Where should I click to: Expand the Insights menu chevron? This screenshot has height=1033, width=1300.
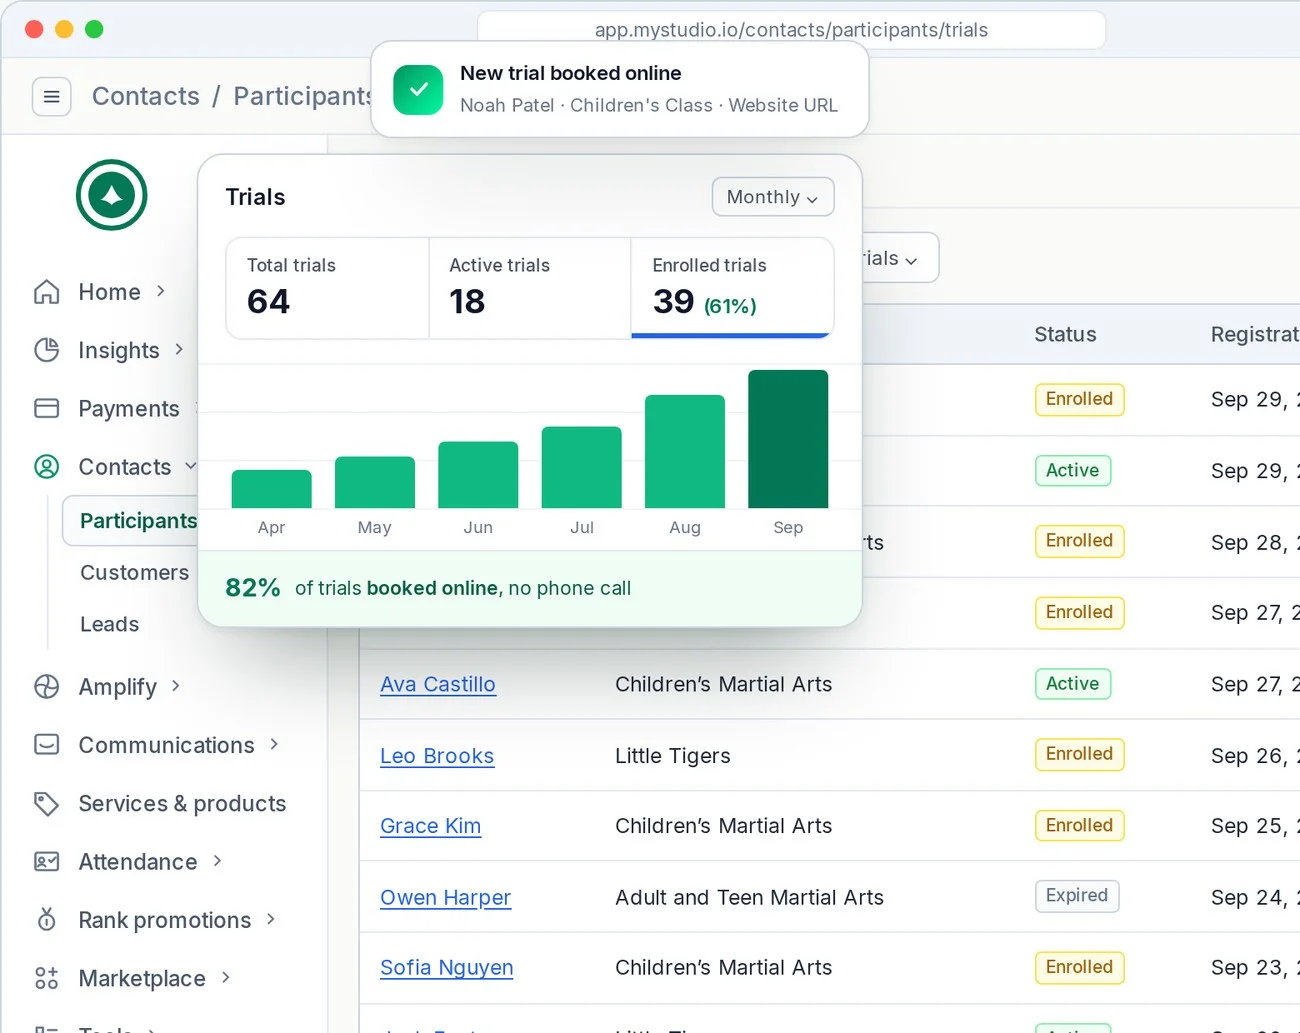point(179,349)
